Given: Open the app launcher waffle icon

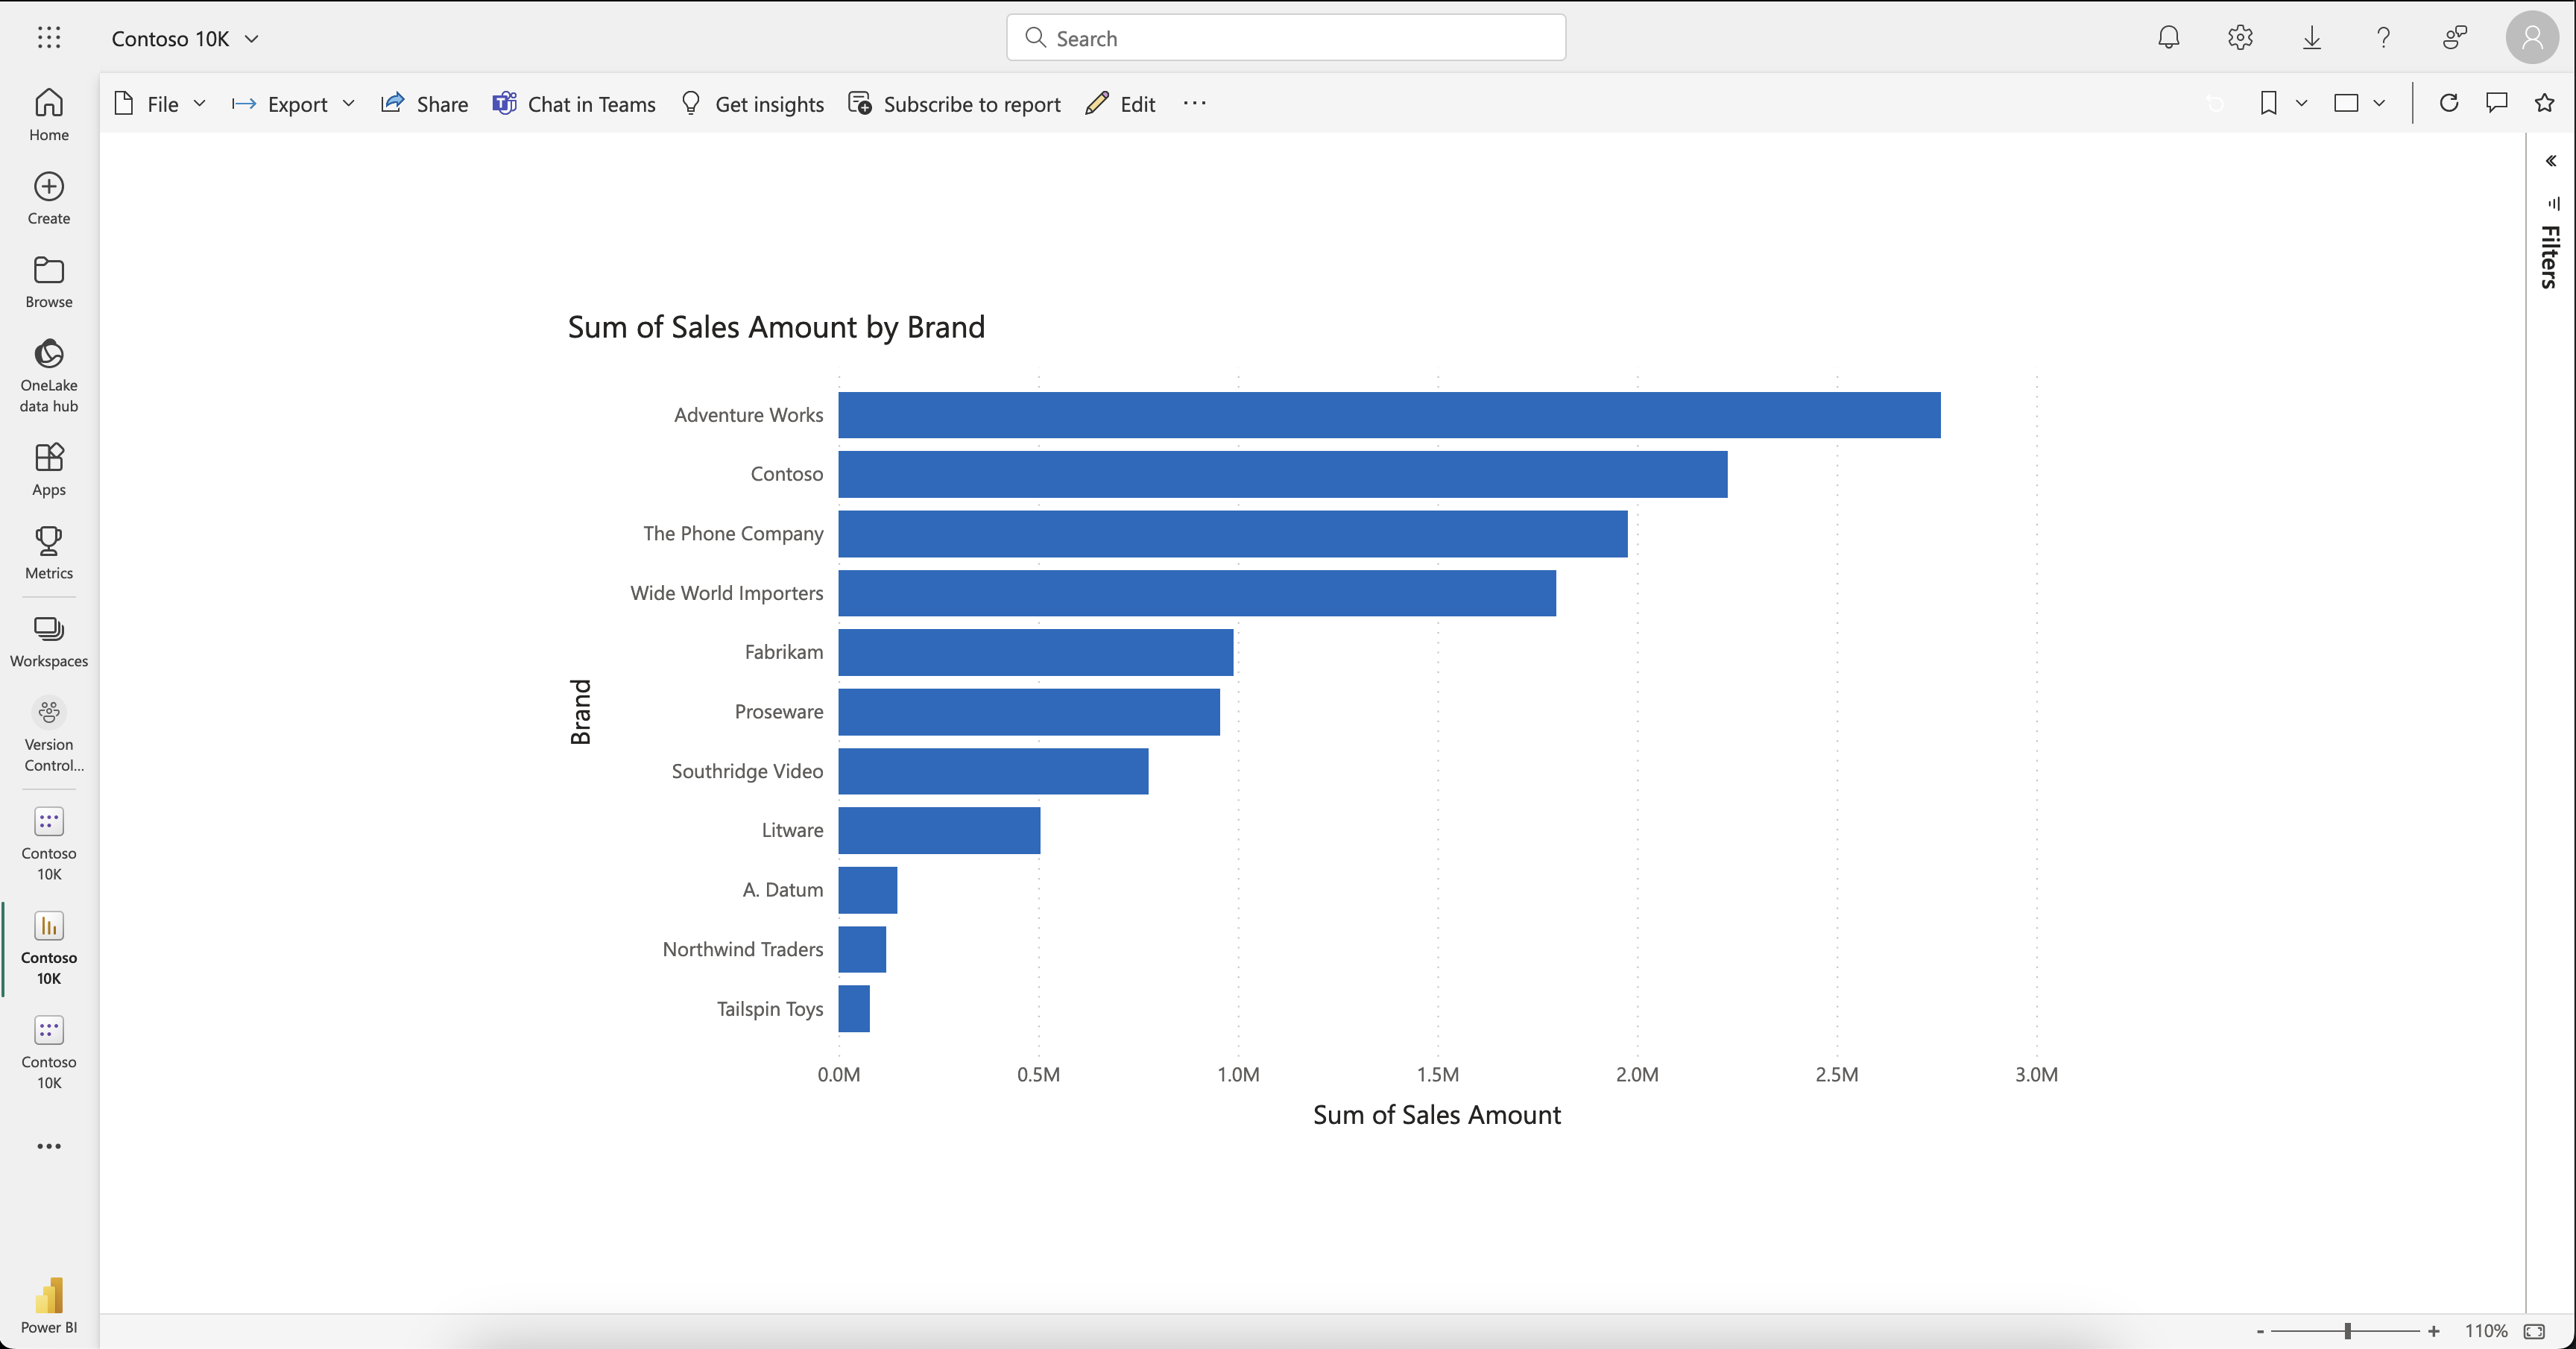Looking at the screenshot, I should click(x=49, y=38).
